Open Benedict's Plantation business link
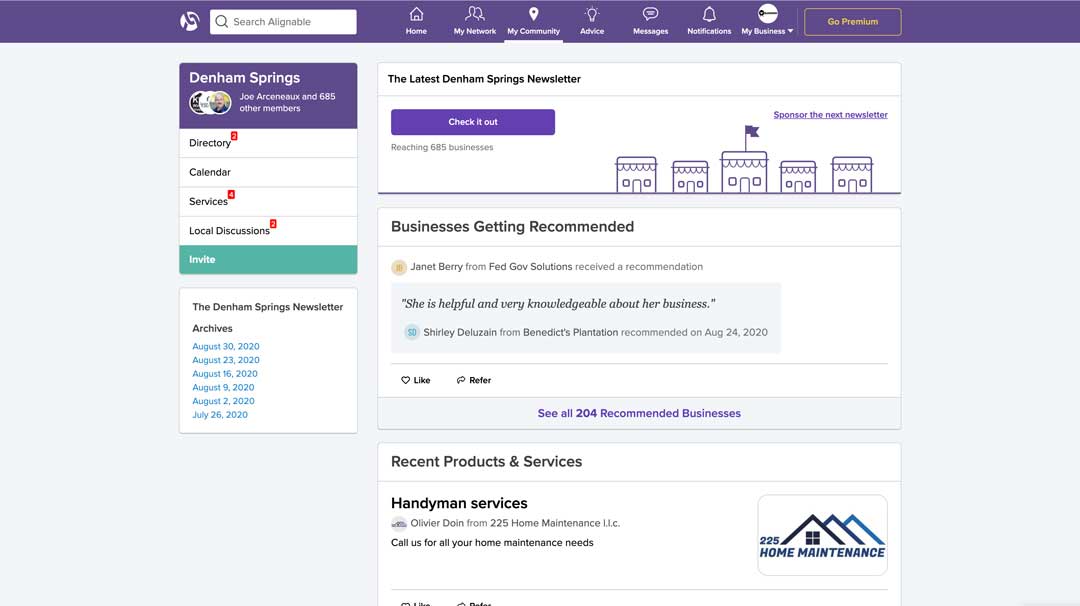Screen dimensions: 1080x606 570,332
